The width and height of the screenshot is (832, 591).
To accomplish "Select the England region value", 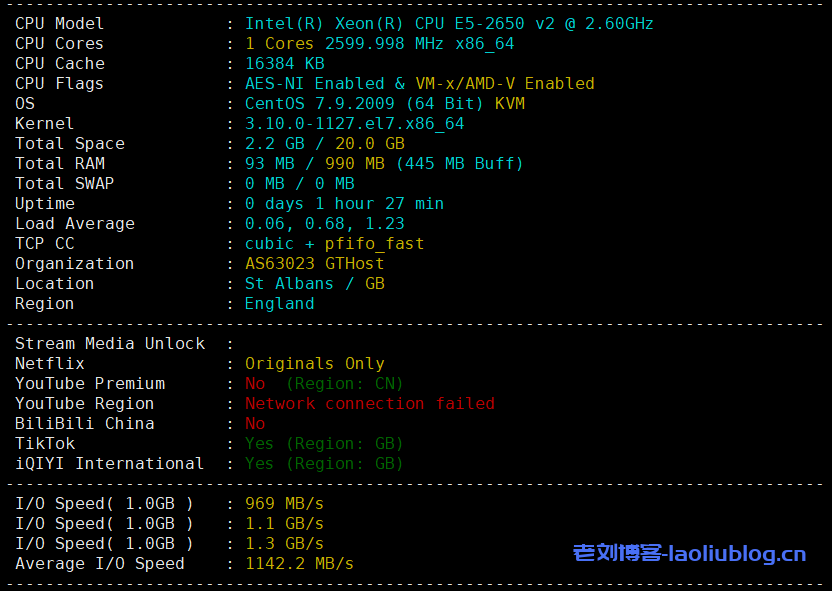I will coord(280,303).
